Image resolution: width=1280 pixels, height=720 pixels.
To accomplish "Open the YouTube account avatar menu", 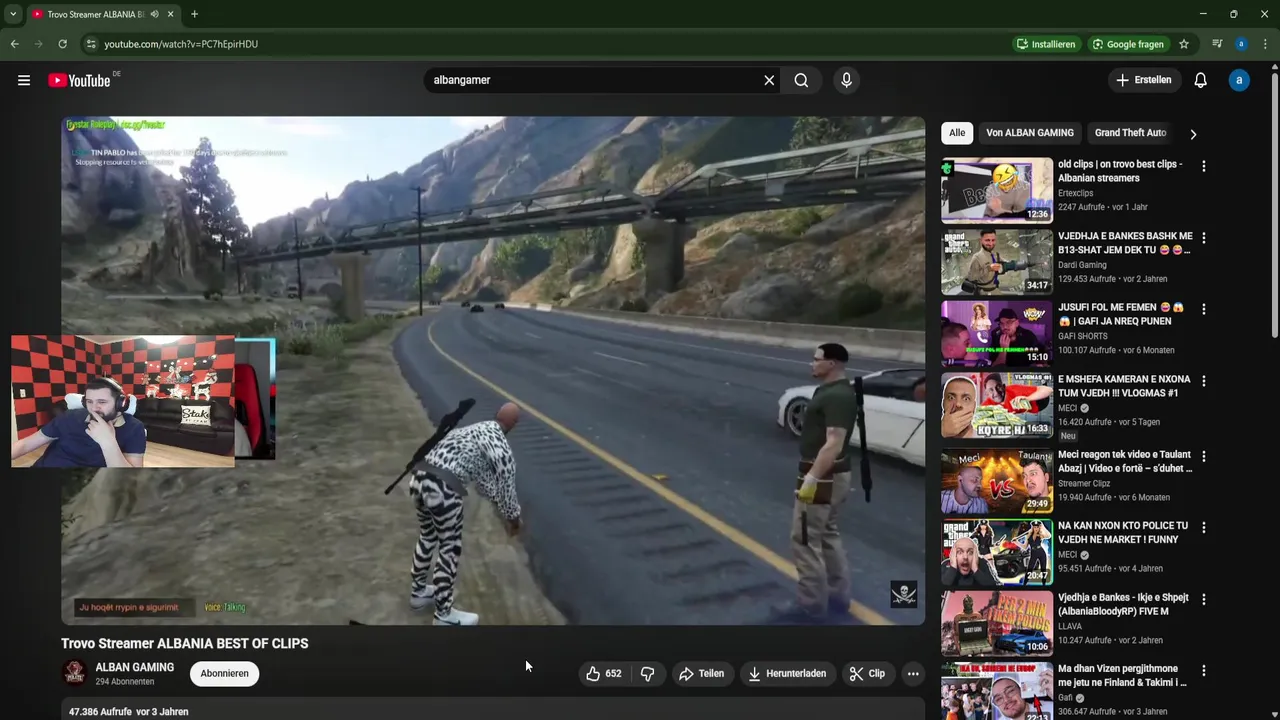I will 1239,80.
